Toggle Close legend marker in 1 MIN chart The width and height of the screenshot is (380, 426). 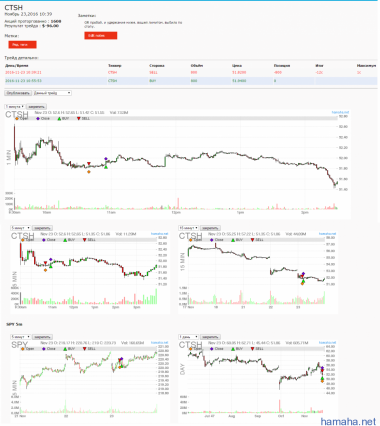[x=43, y=118]
